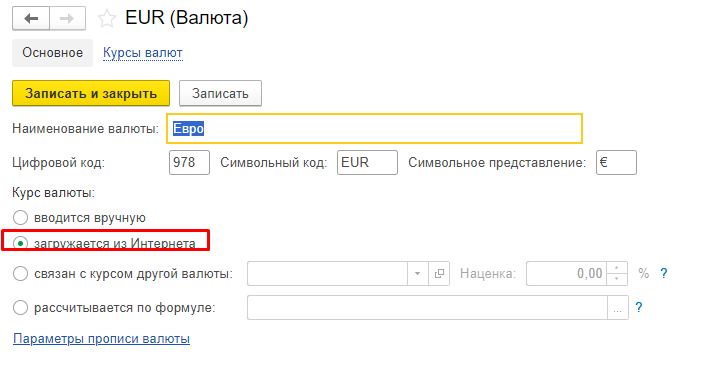Open Курсы валют tab link
Image resolution: width=703 pixels, height=373 pixels.
(x=143, y=53)
